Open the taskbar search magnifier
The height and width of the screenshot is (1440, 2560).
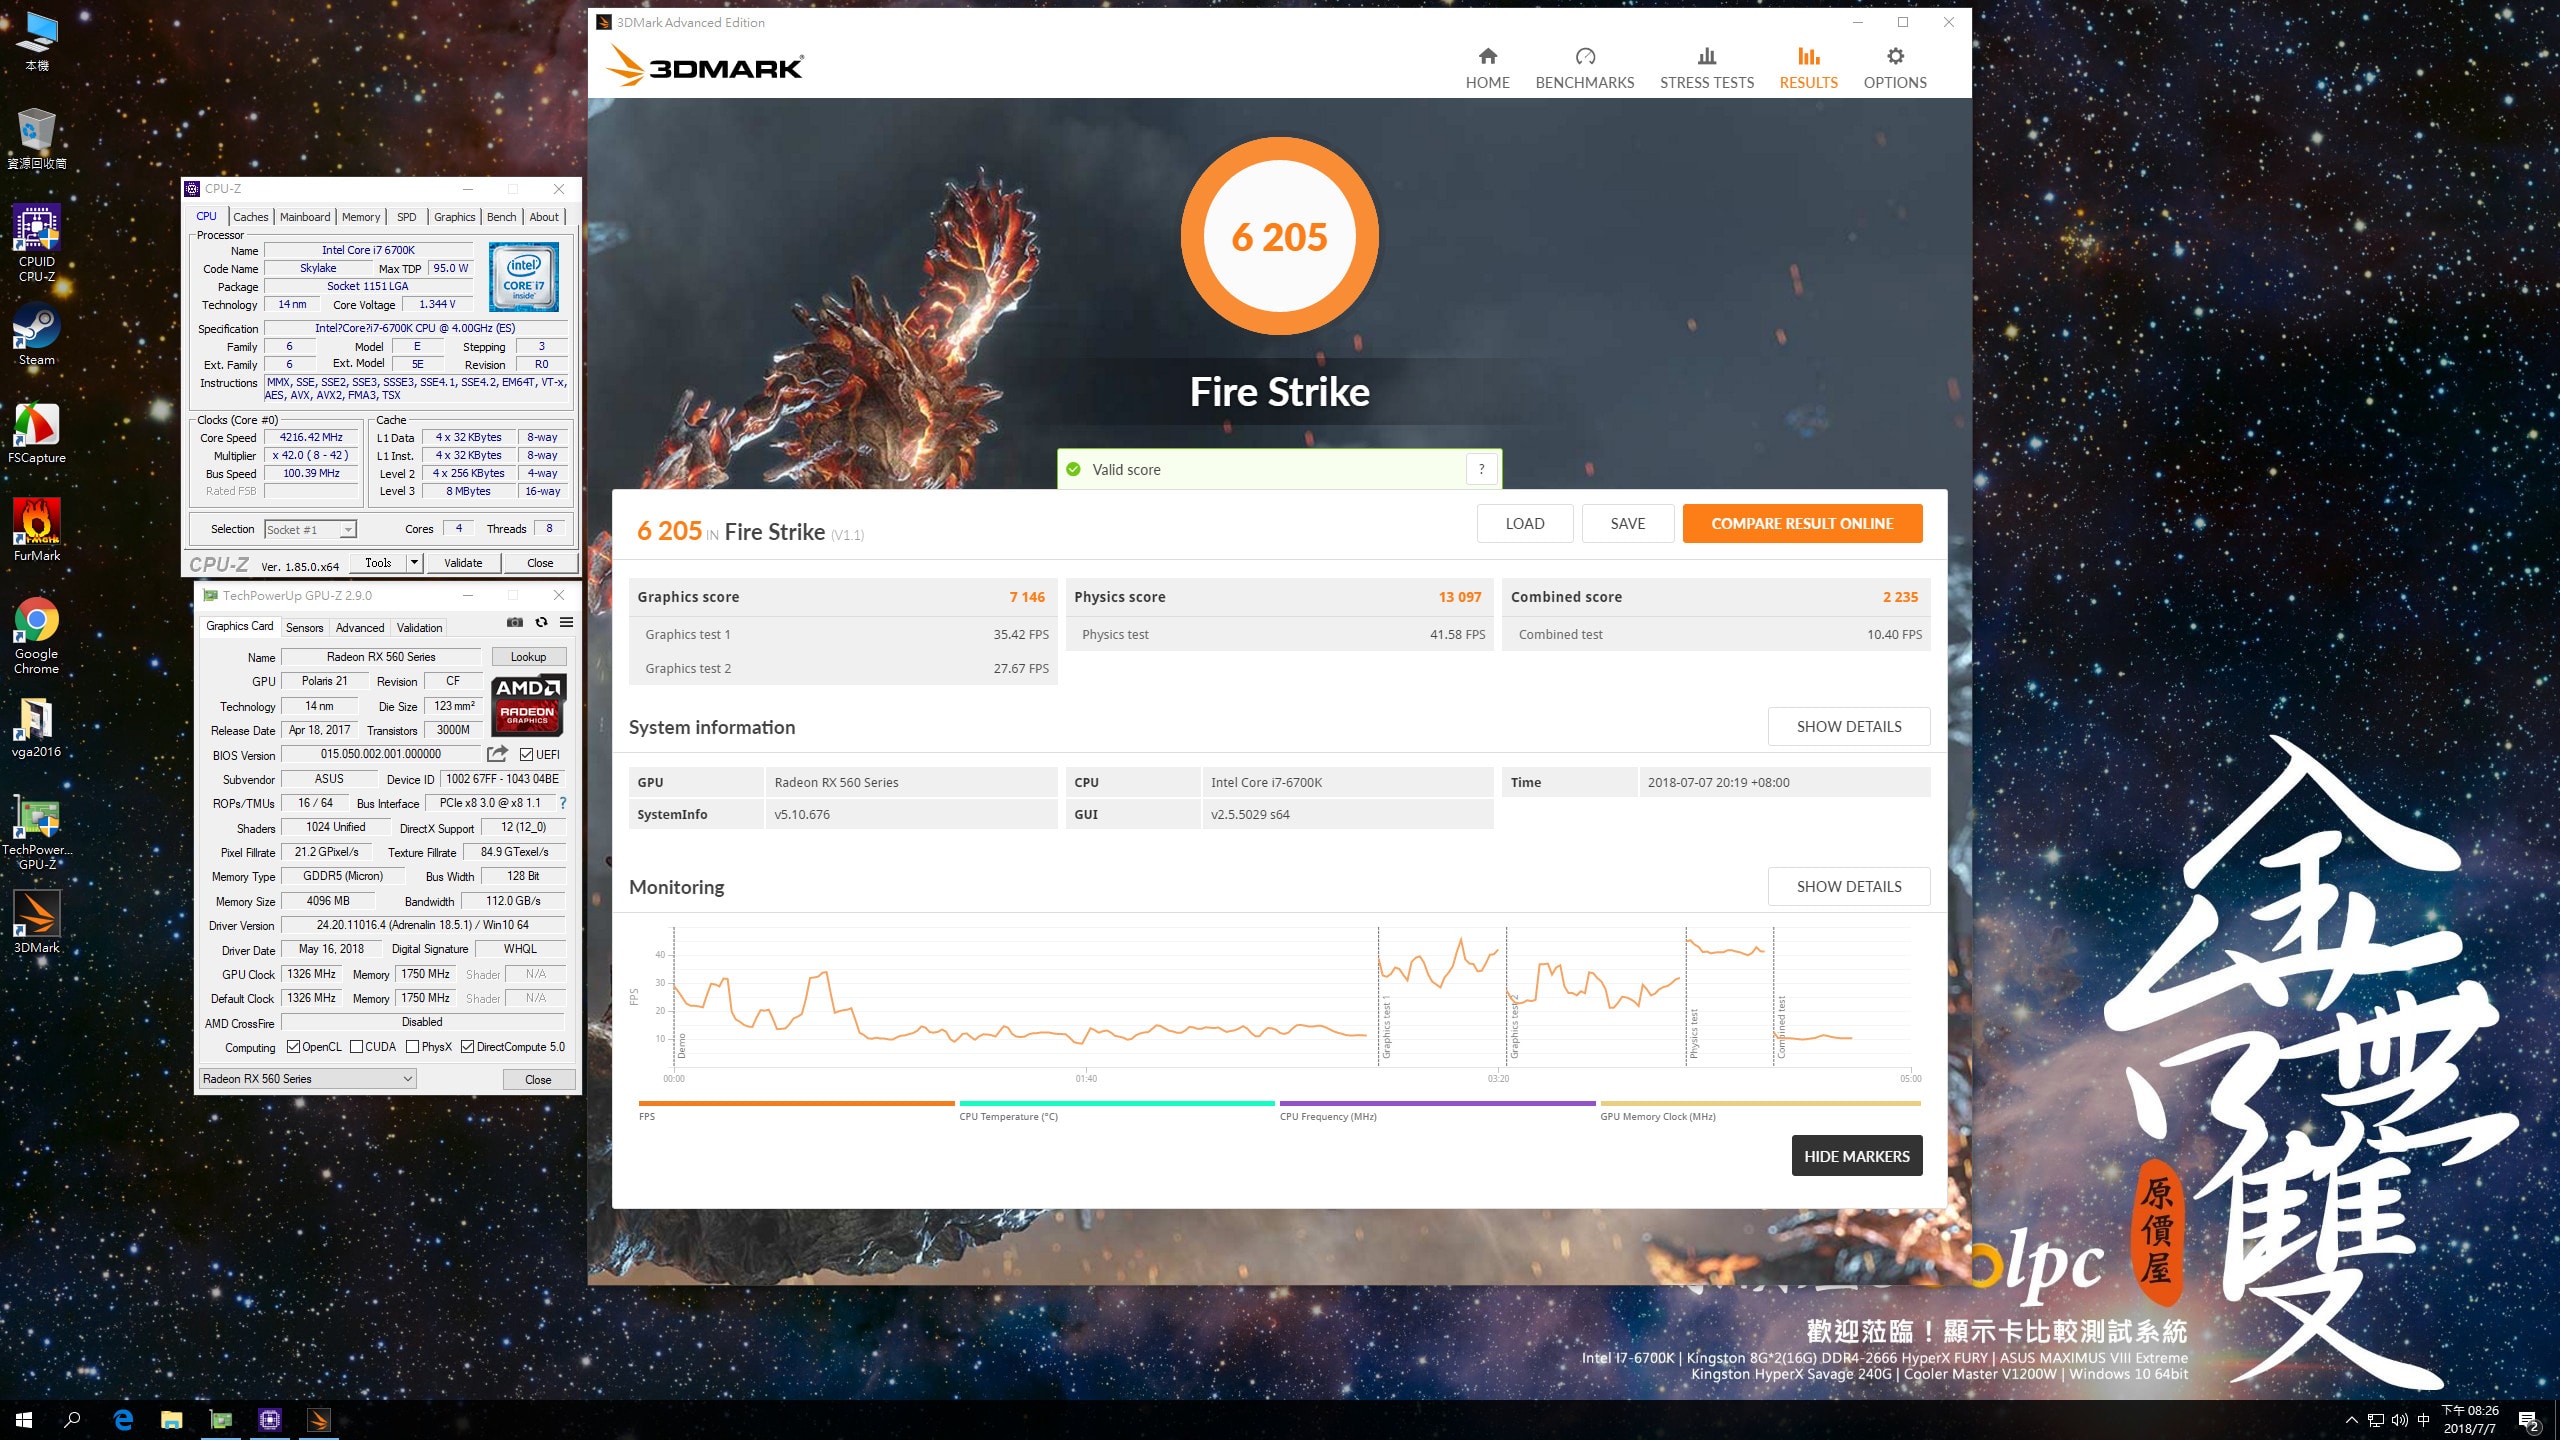[72, 1419]
